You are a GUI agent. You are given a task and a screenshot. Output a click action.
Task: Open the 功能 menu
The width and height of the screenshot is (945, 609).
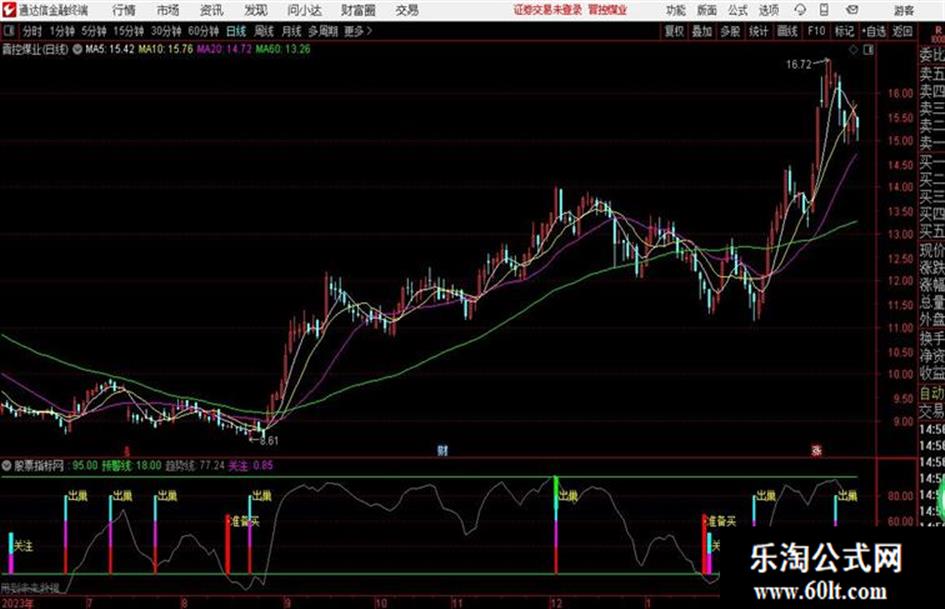[x=676, y=10]
